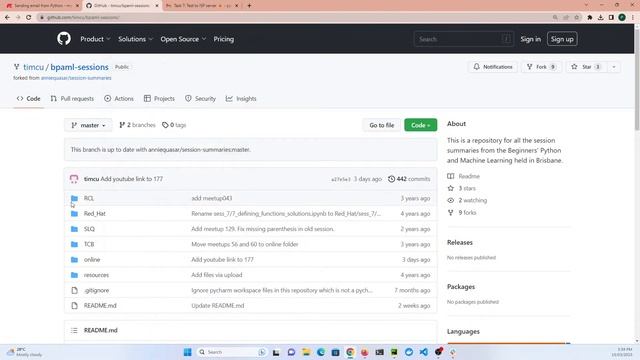Switch to the Pull requests tab
Viewport: 640px width, 360px height.
pos(72,99)
